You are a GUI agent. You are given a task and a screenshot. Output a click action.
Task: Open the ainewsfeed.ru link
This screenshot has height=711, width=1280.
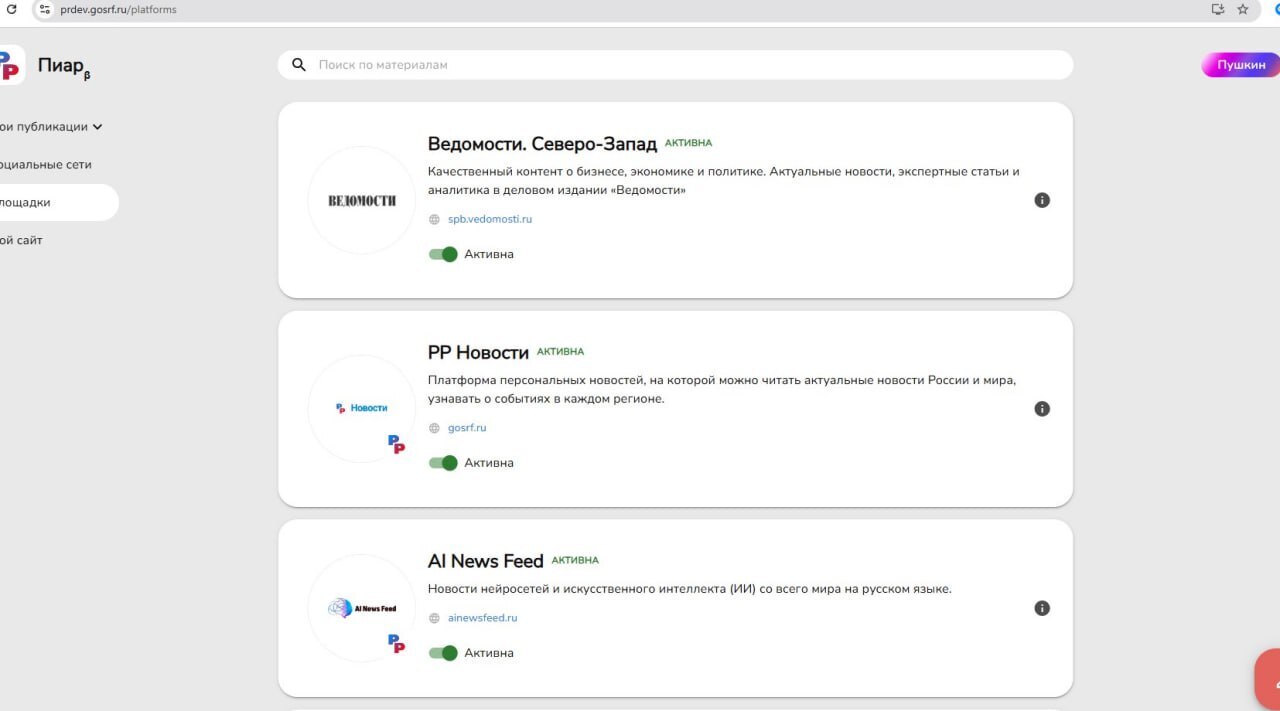point(483,618)
